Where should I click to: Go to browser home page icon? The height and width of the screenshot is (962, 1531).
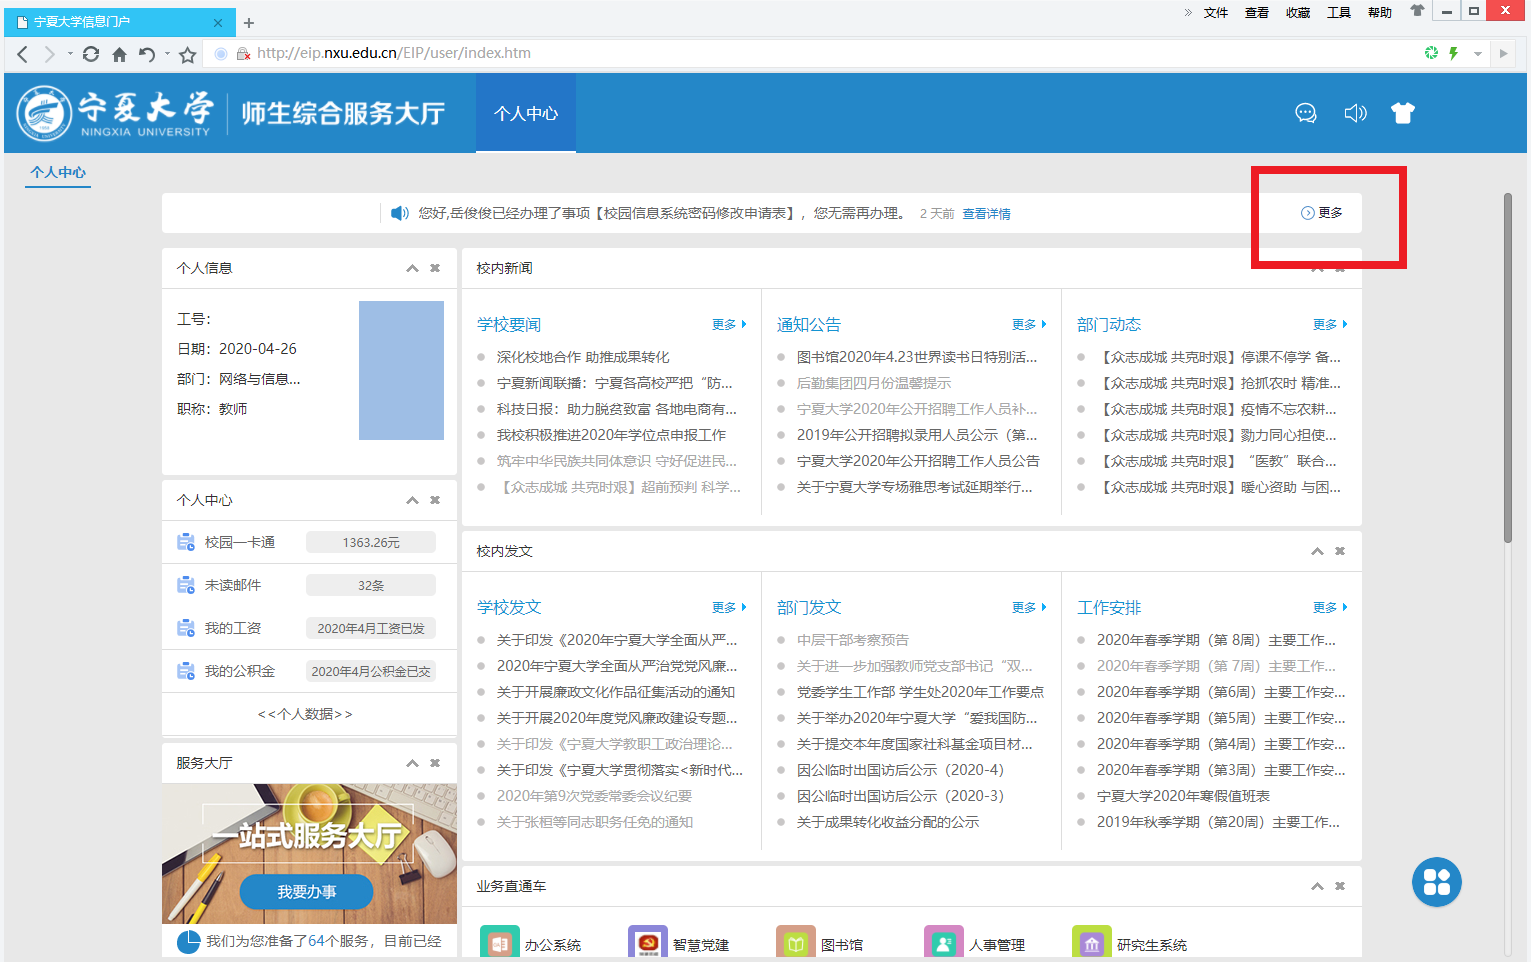119,54
